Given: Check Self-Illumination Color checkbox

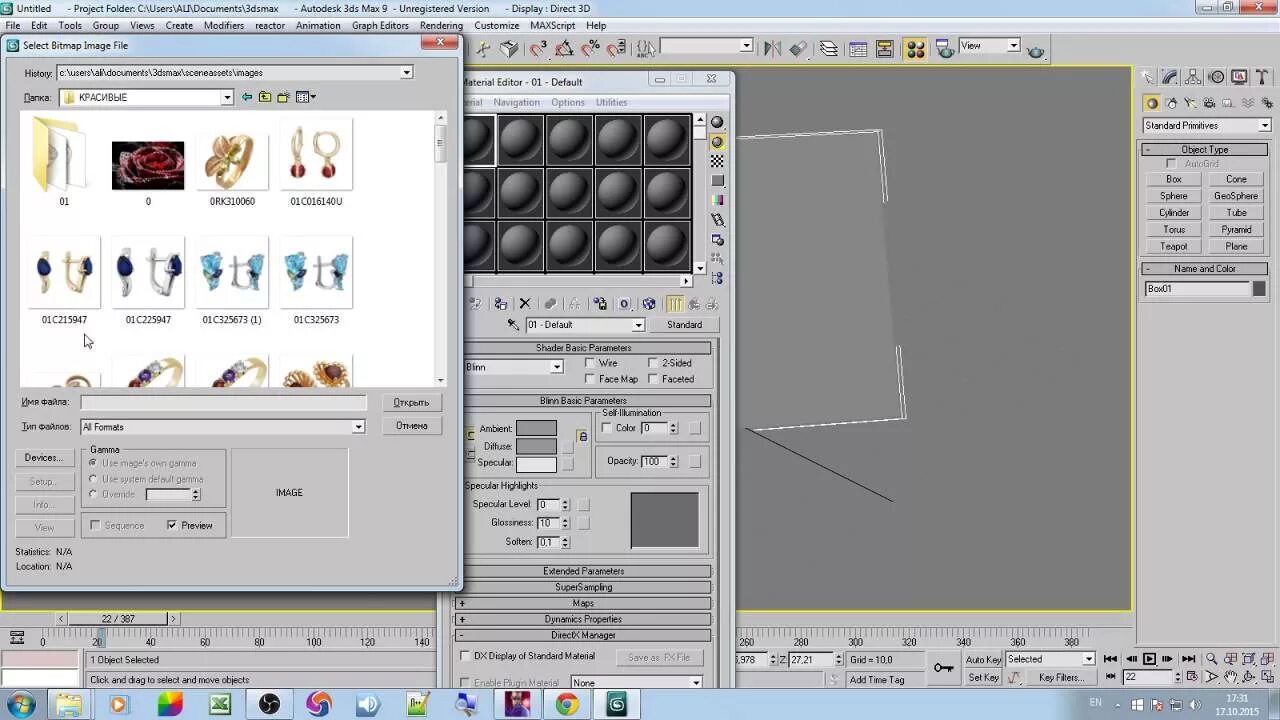Looking at the screenshot, I should tap(606, 428).
